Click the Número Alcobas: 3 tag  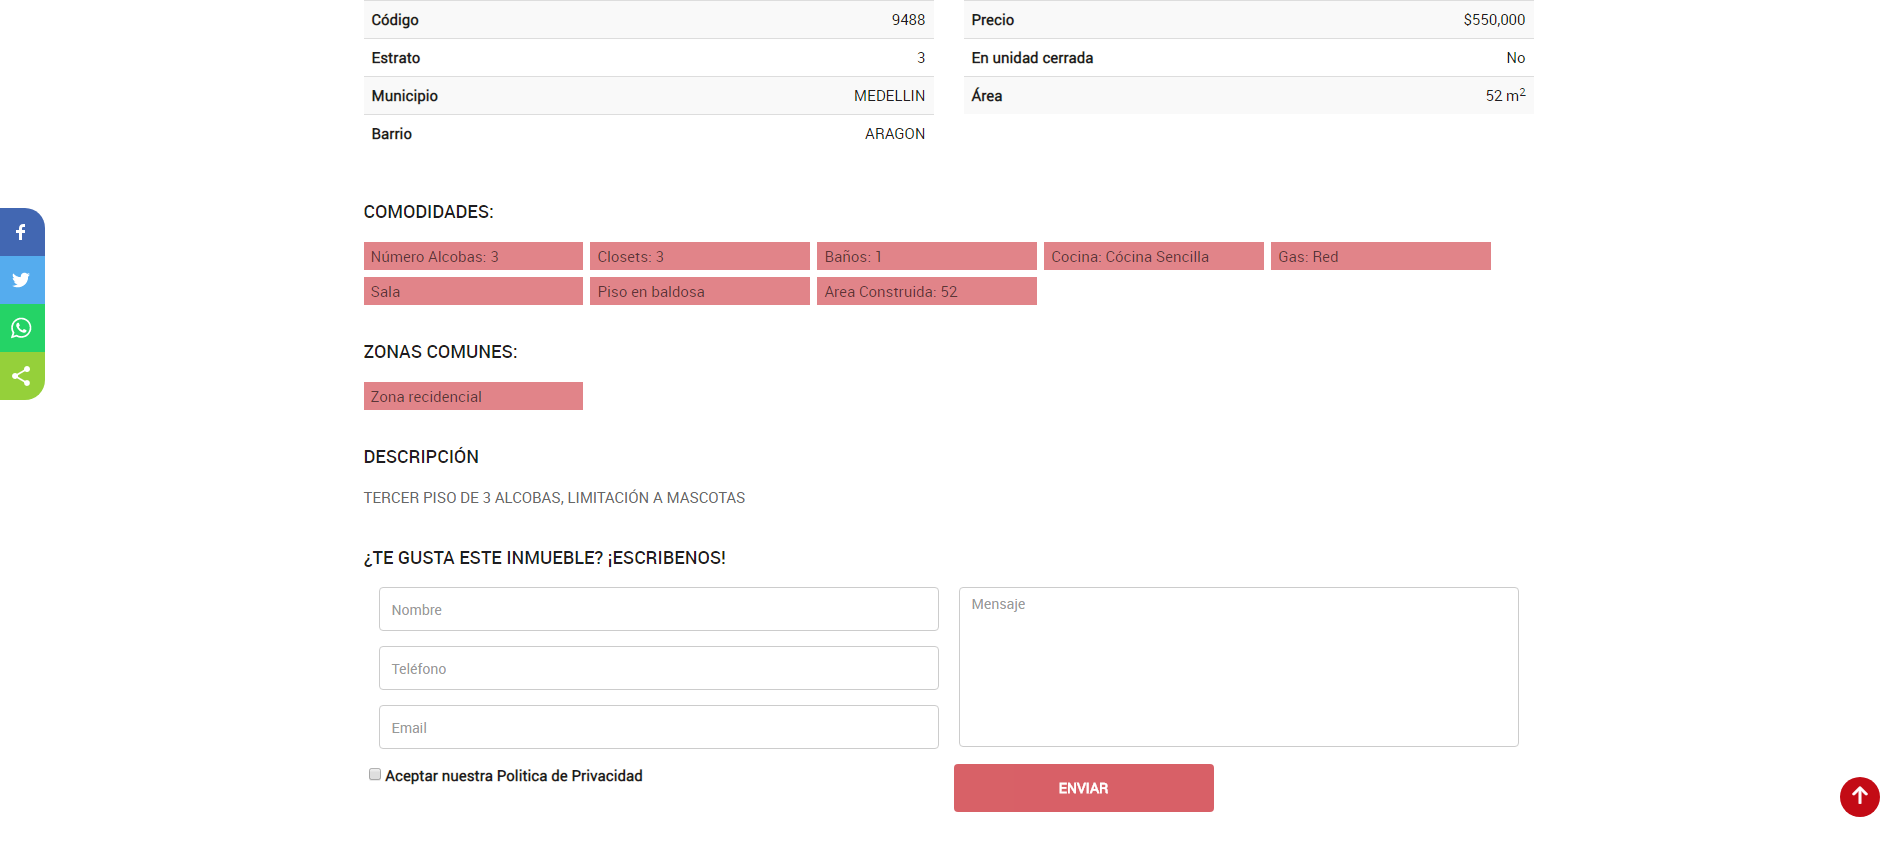click(473, 257)
